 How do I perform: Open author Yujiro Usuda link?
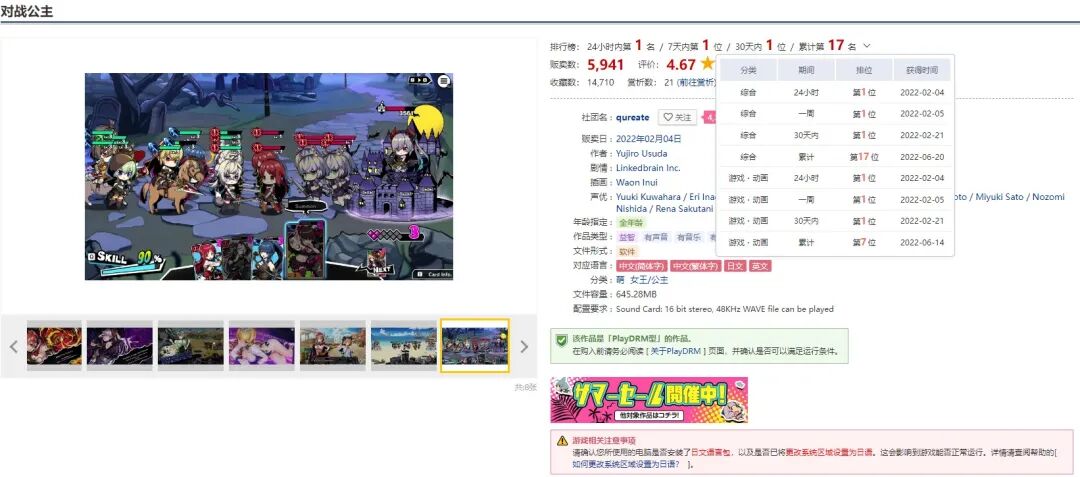pyautogui.click(x=641, y=153)
